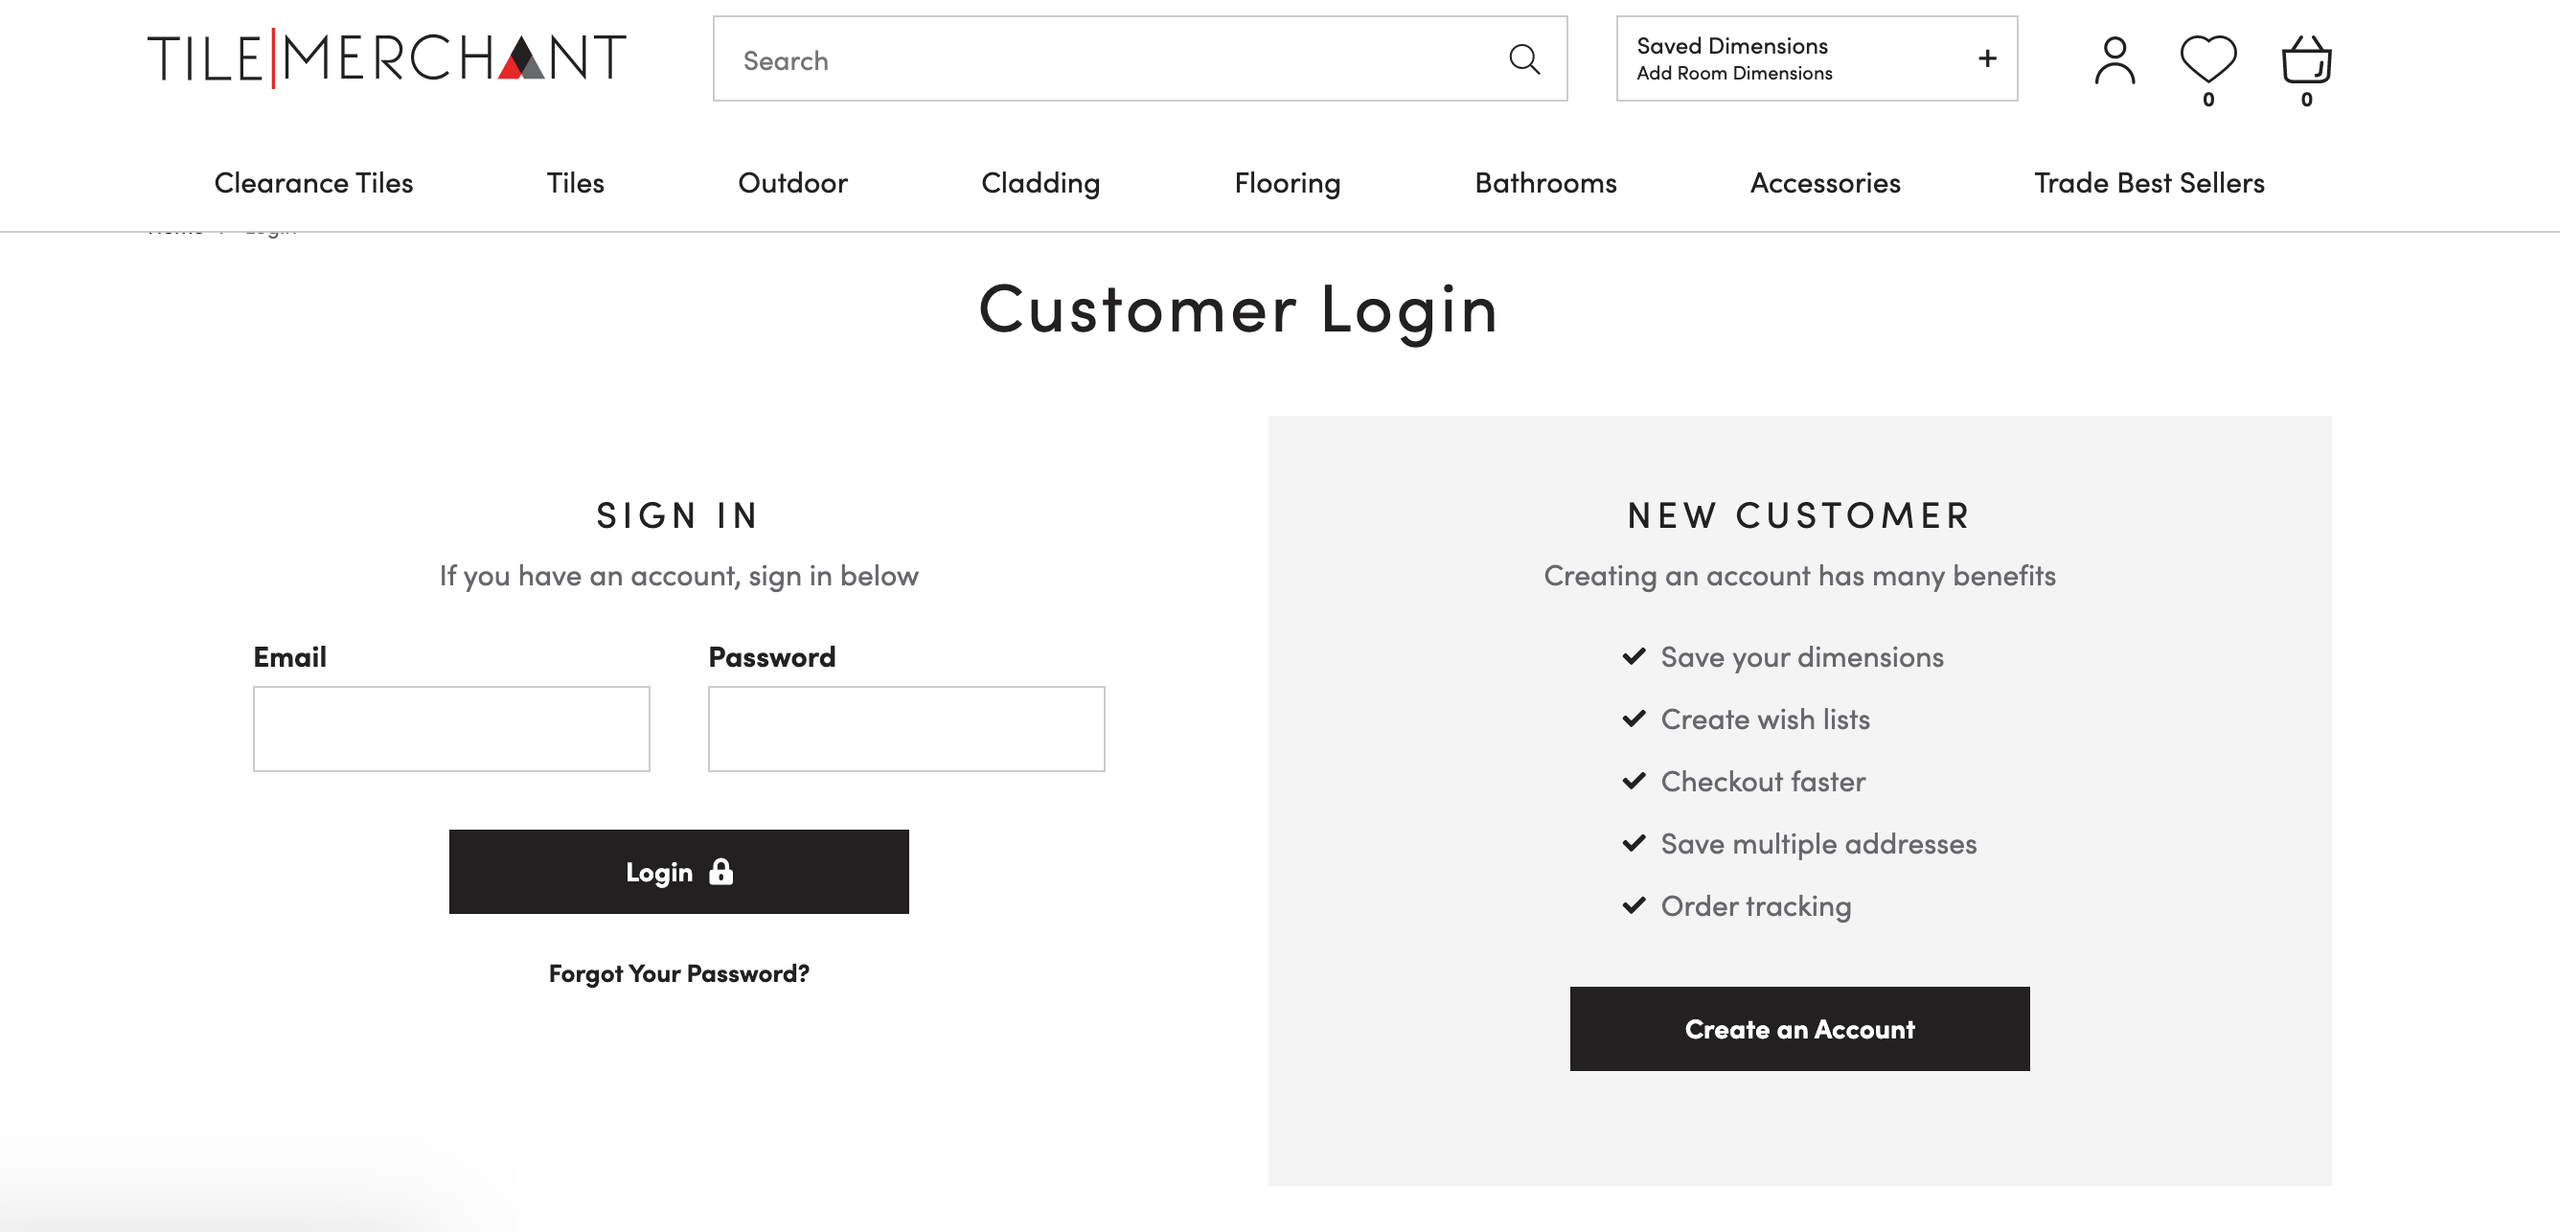The image size is (2560, 1232).
Task: Click the Forgot Your Password link
Action: [679, 973]
